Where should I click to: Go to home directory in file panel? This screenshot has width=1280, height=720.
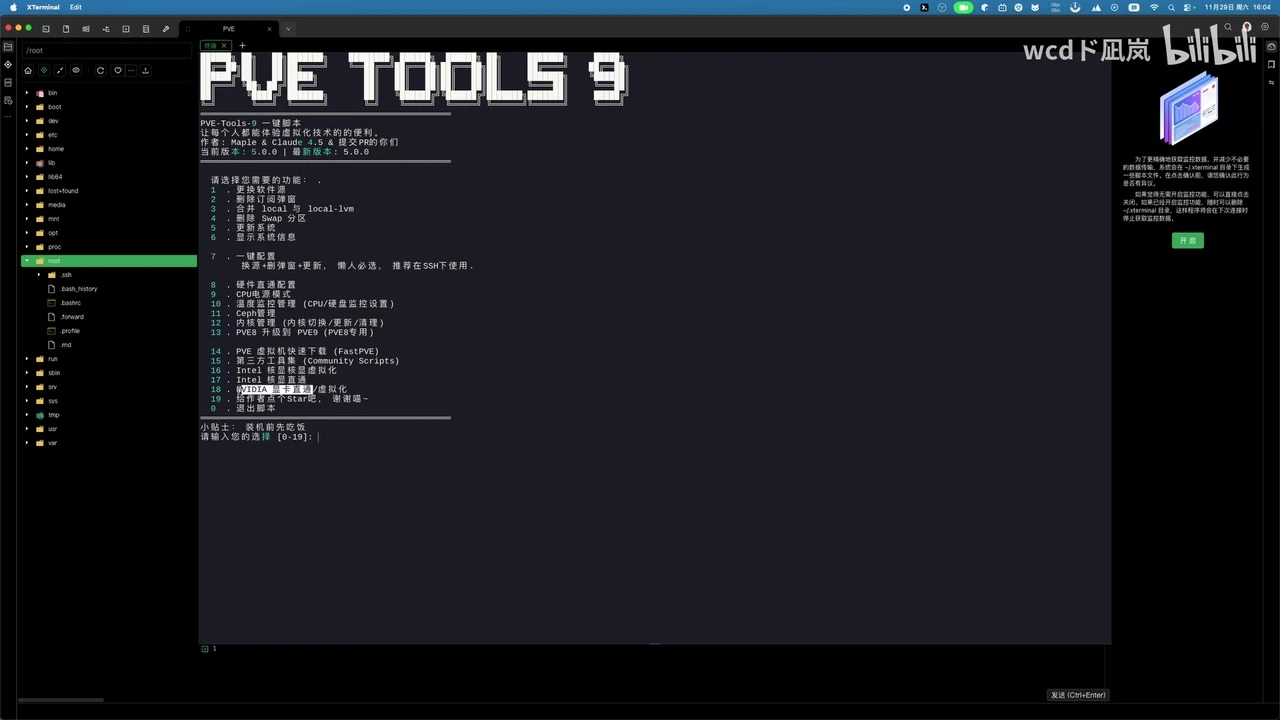click(28, 70)
